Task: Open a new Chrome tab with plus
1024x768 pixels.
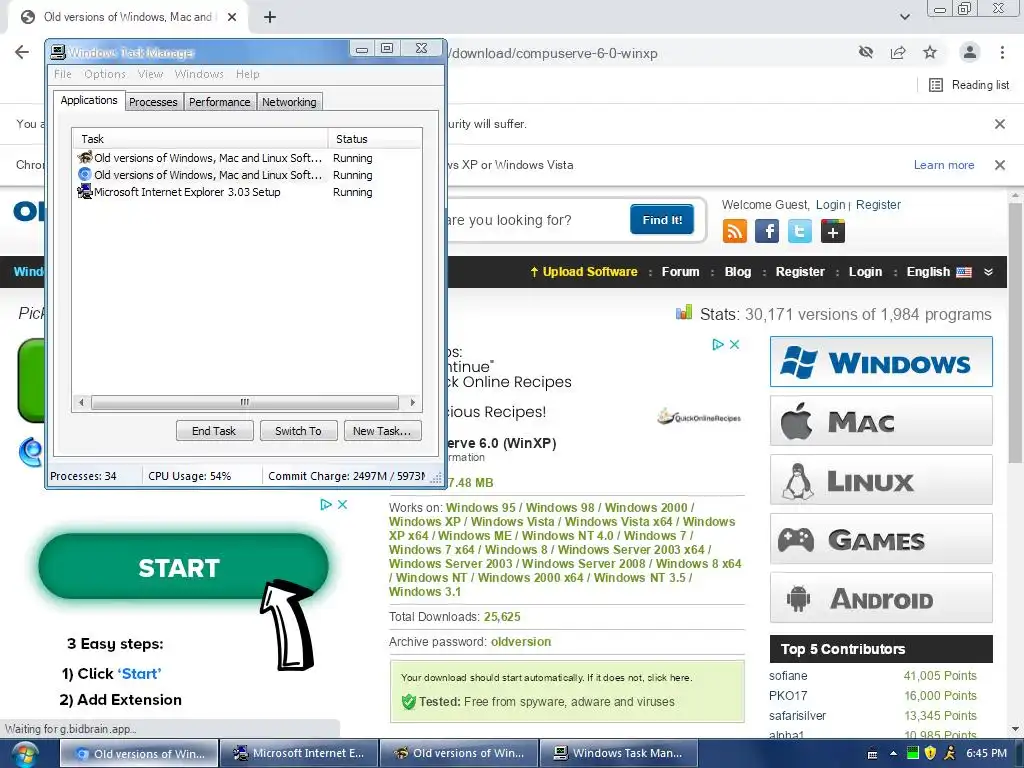Action: (x=270, y=17)
